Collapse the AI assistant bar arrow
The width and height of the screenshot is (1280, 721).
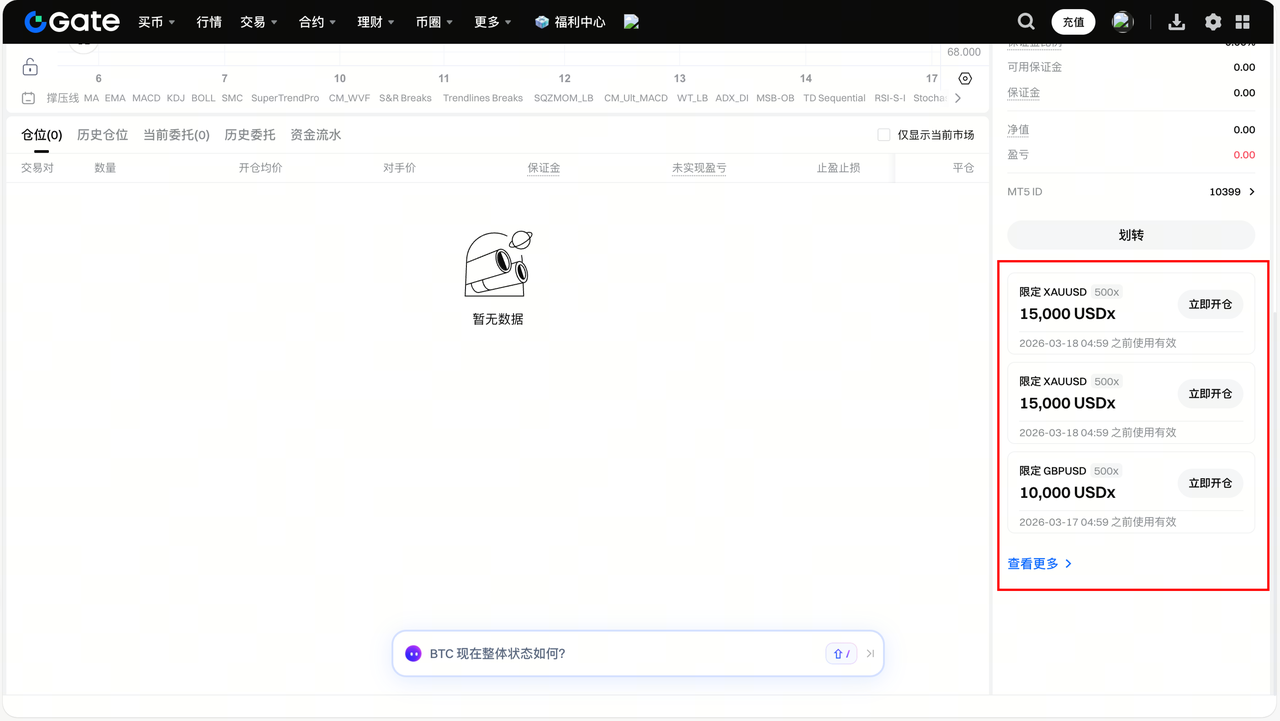coord(870,654)
